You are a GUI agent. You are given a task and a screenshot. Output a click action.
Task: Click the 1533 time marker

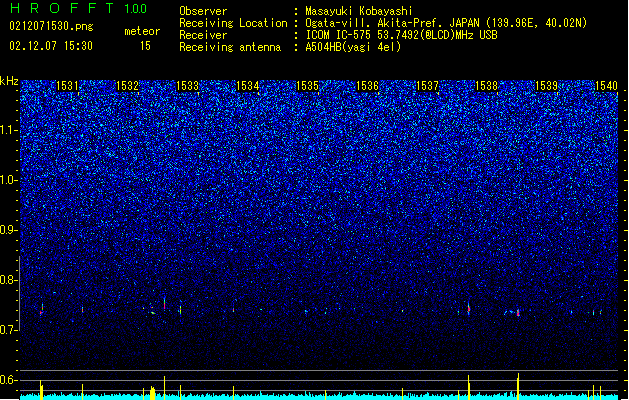pos(187,85)
